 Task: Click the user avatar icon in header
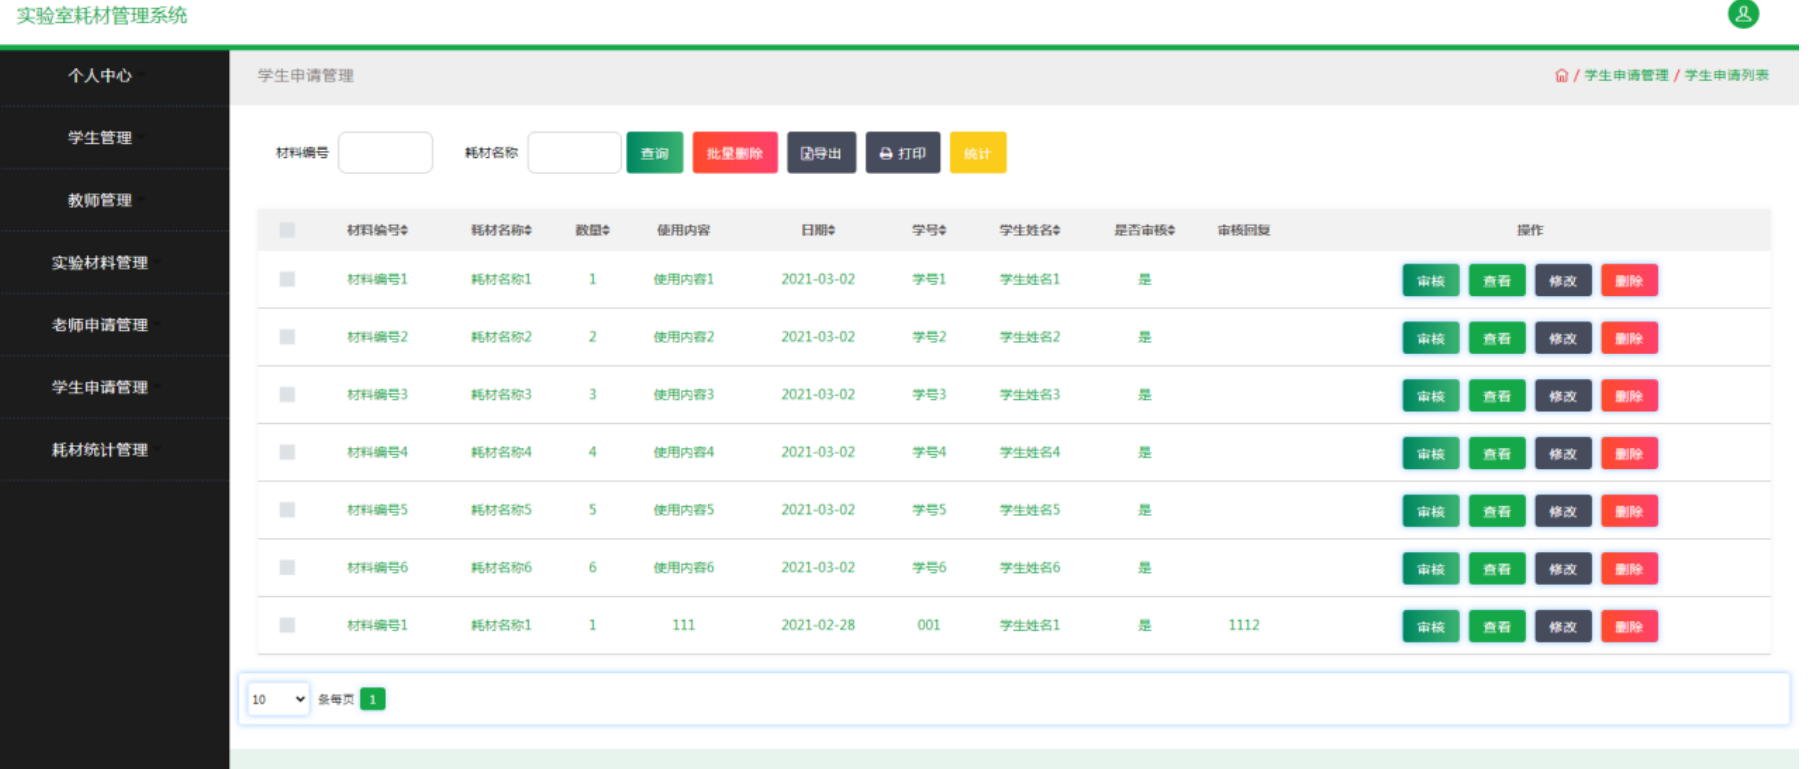[1743, 14]
